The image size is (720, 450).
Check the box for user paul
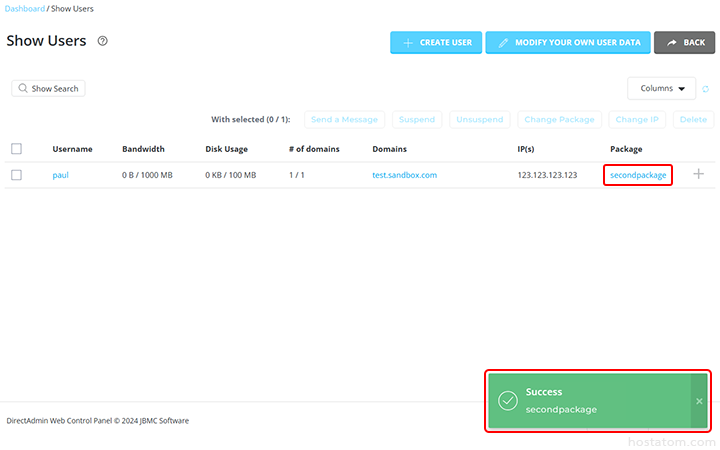click(16, 175)
